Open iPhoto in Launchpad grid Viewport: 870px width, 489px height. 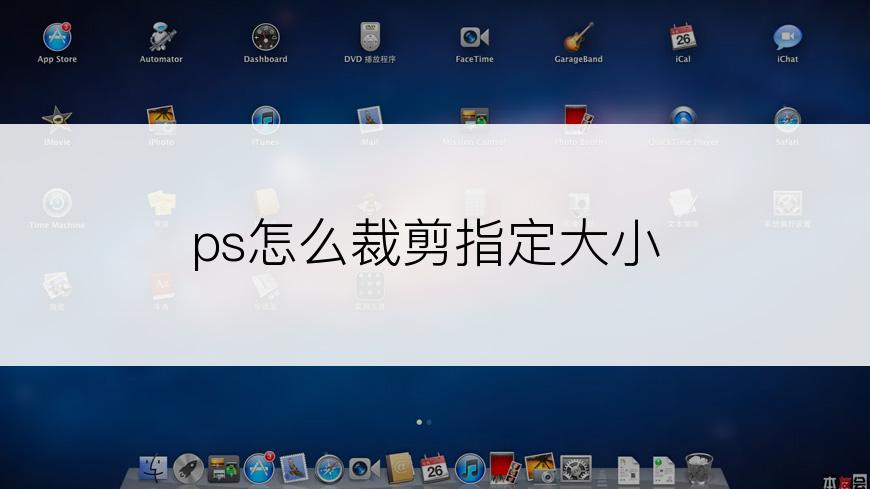coord(161,119)
